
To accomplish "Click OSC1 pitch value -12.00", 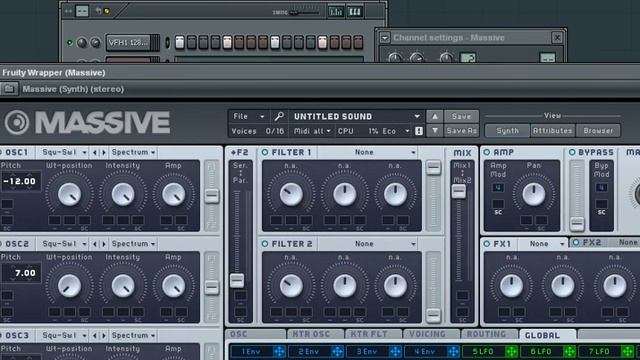I will (x=20, y=181).
